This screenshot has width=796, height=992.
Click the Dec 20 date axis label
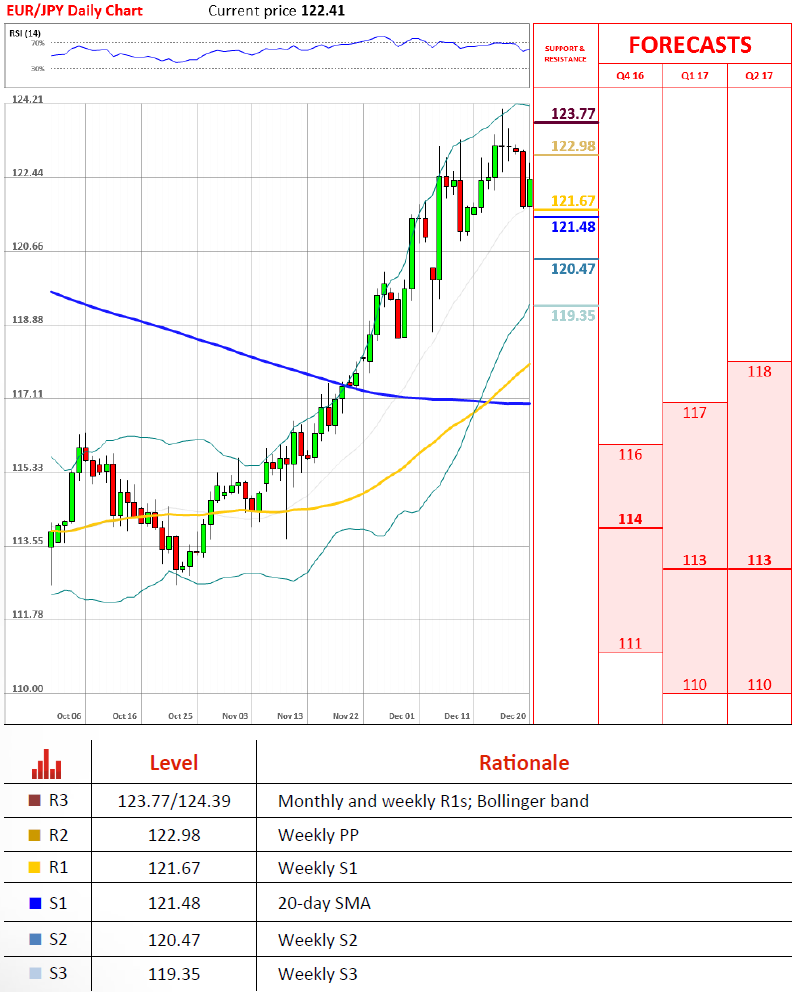point(513,716)
